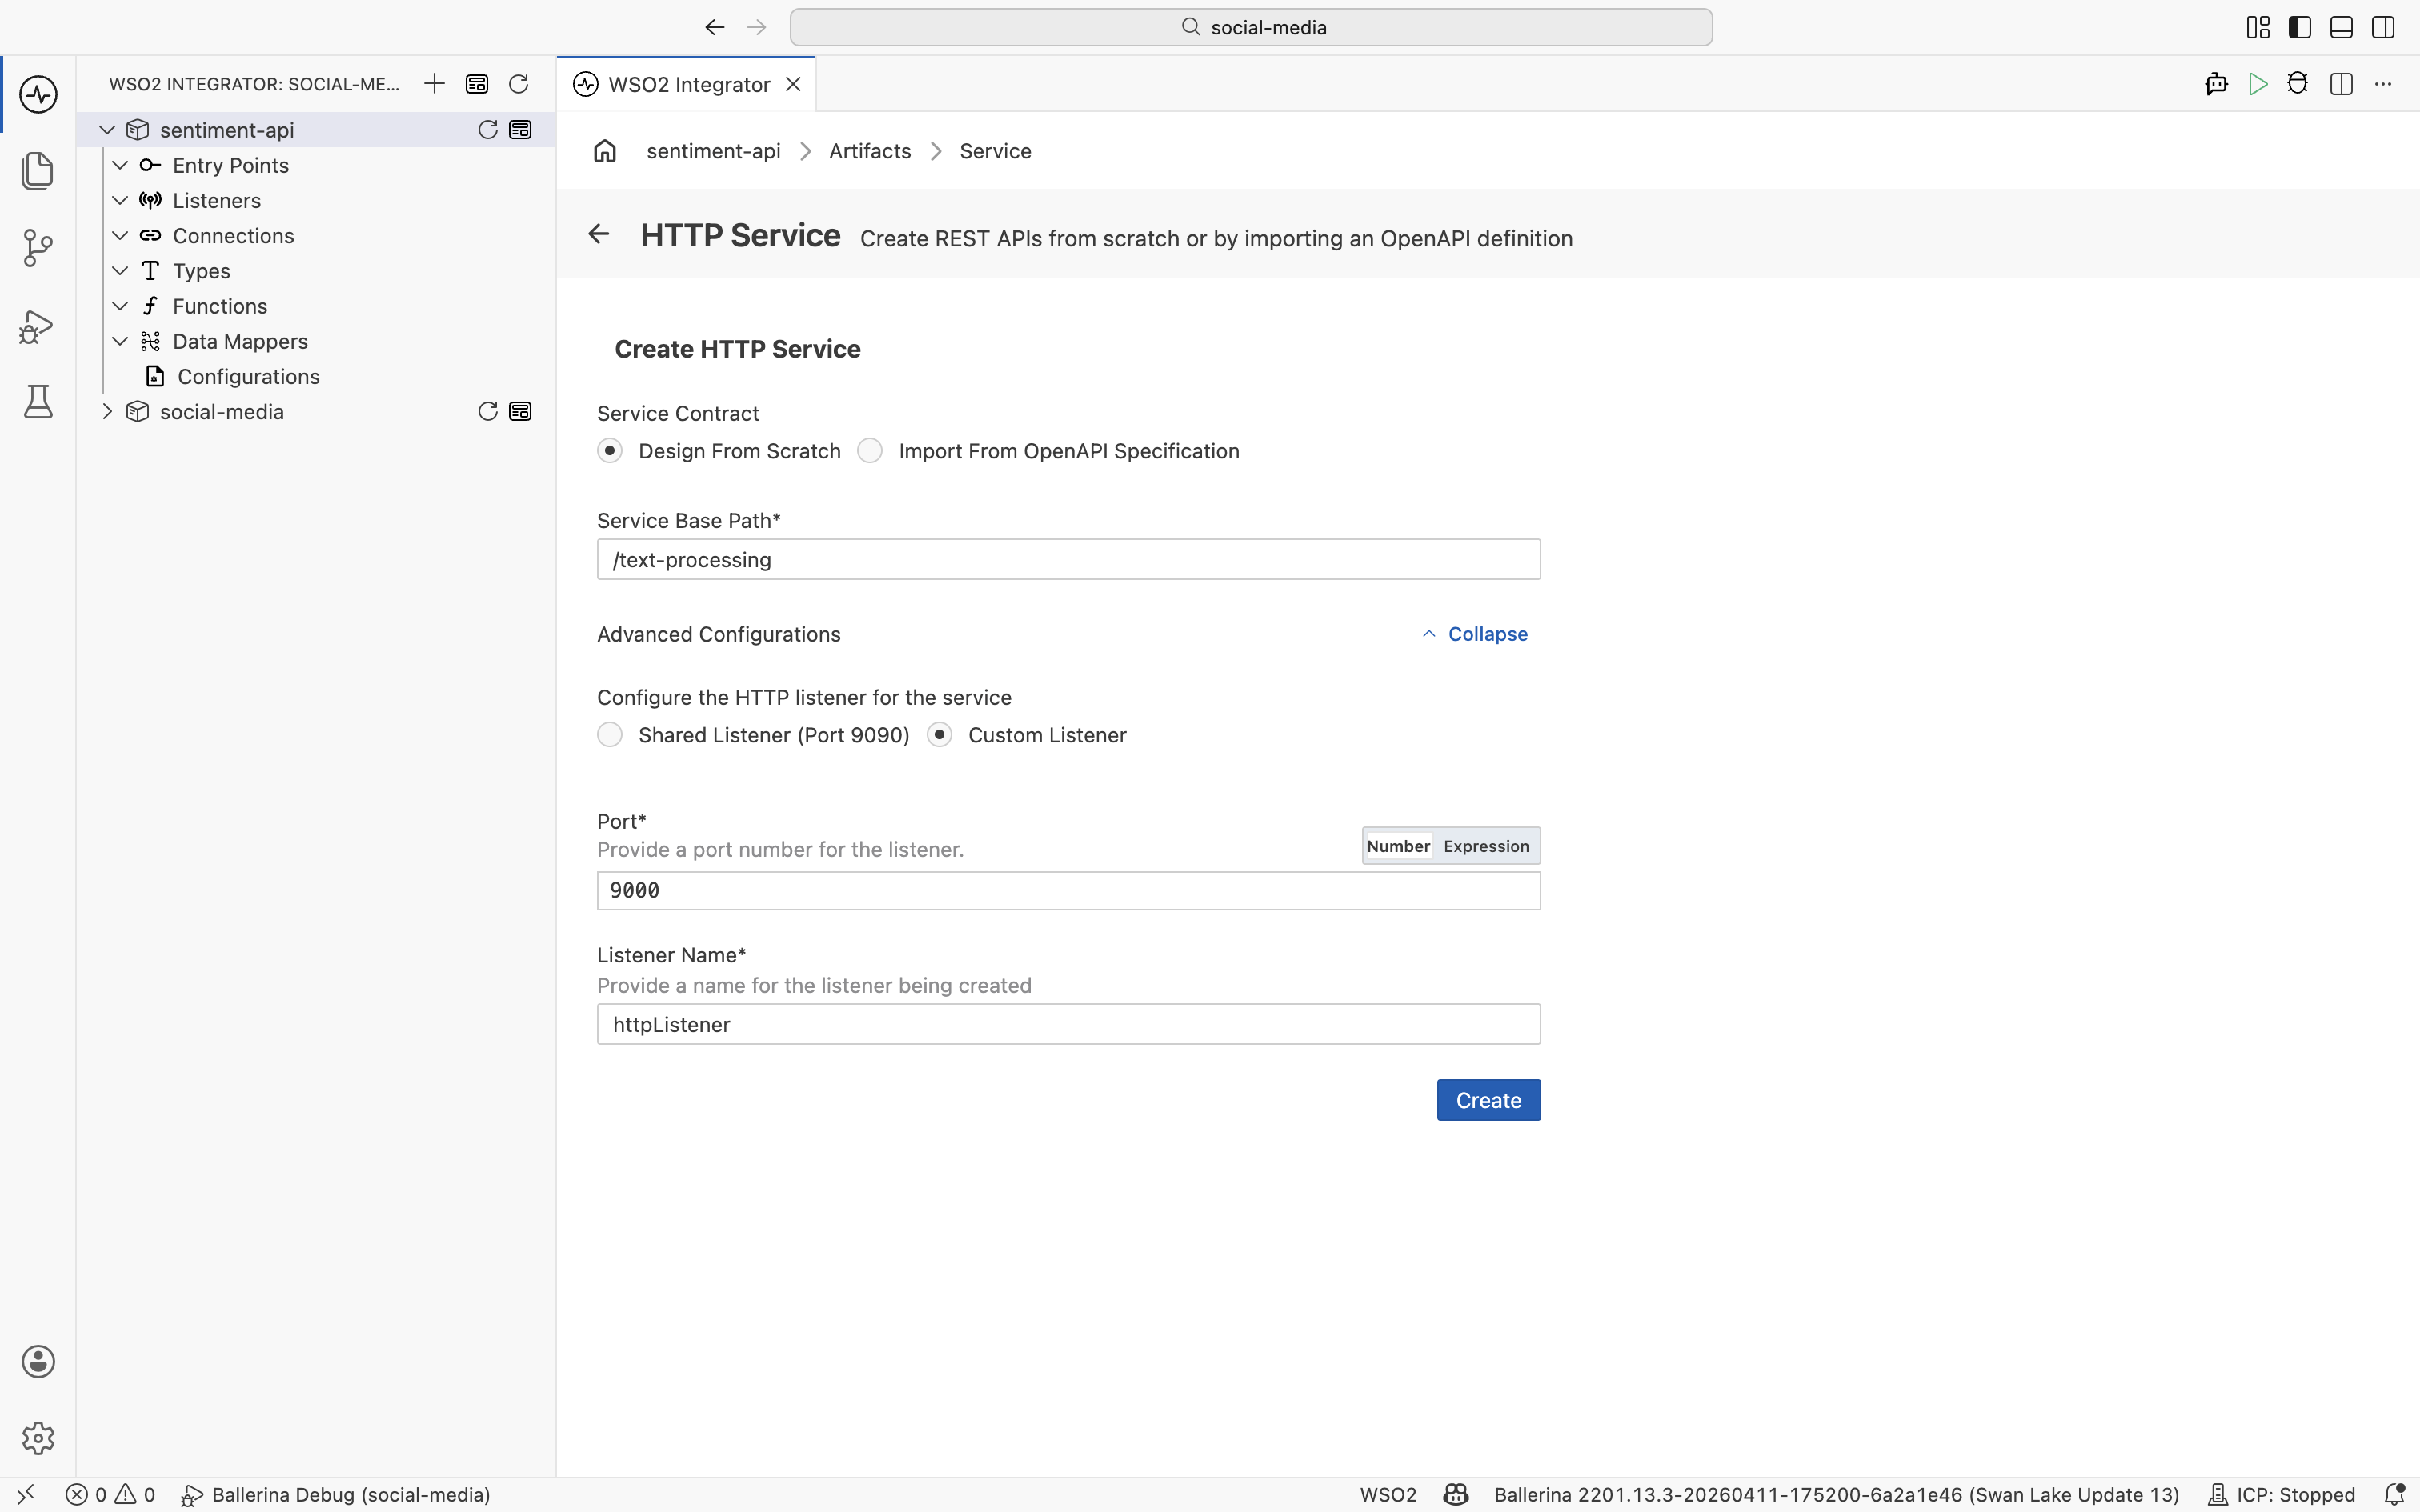
Task: Click the plus icon in sidebar header
Action: coord(434,84)
